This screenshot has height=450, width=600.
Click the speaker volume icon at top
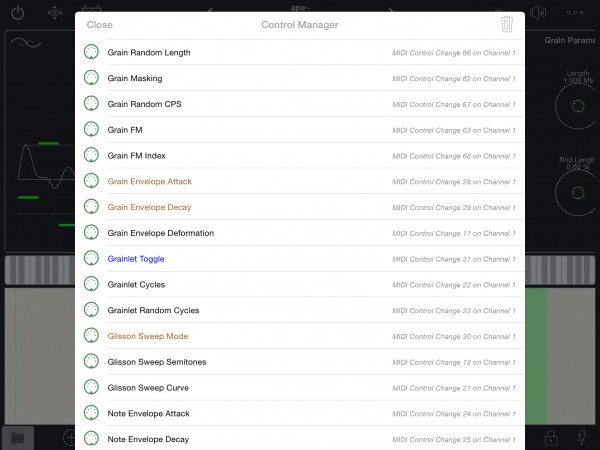pyautogui.click(x=538, y=13)
